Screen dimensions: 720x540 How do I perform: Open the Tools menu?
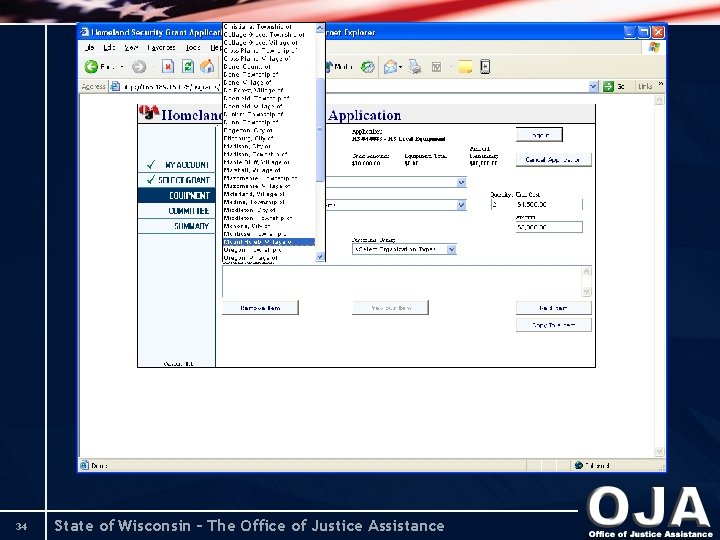tap(193, 47)
